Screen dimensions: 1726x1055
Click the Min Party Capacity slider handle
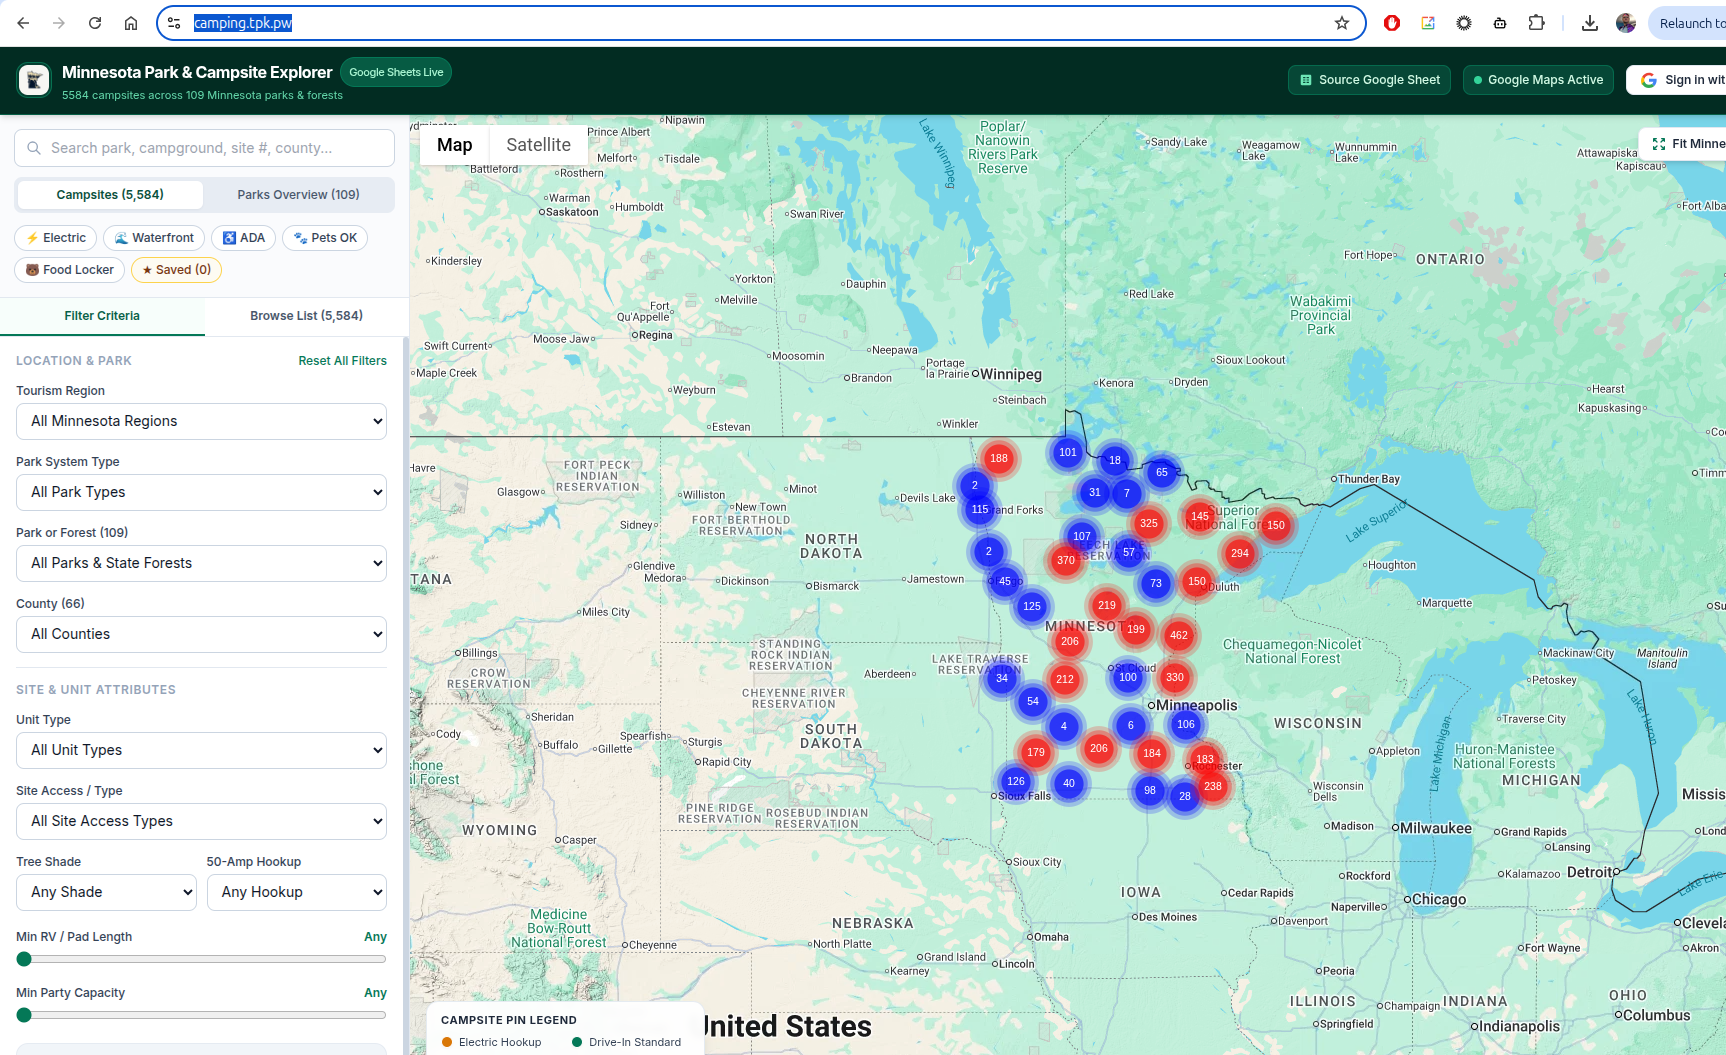coord(24,1015)
